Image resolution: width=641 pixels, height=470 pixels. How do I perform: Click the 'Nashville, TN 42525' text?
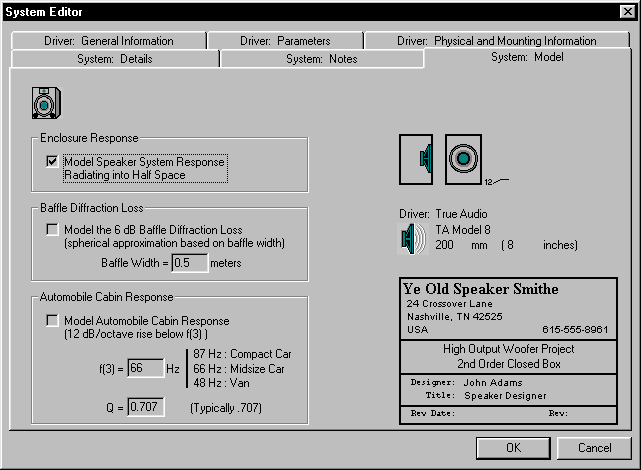(455, 317)
